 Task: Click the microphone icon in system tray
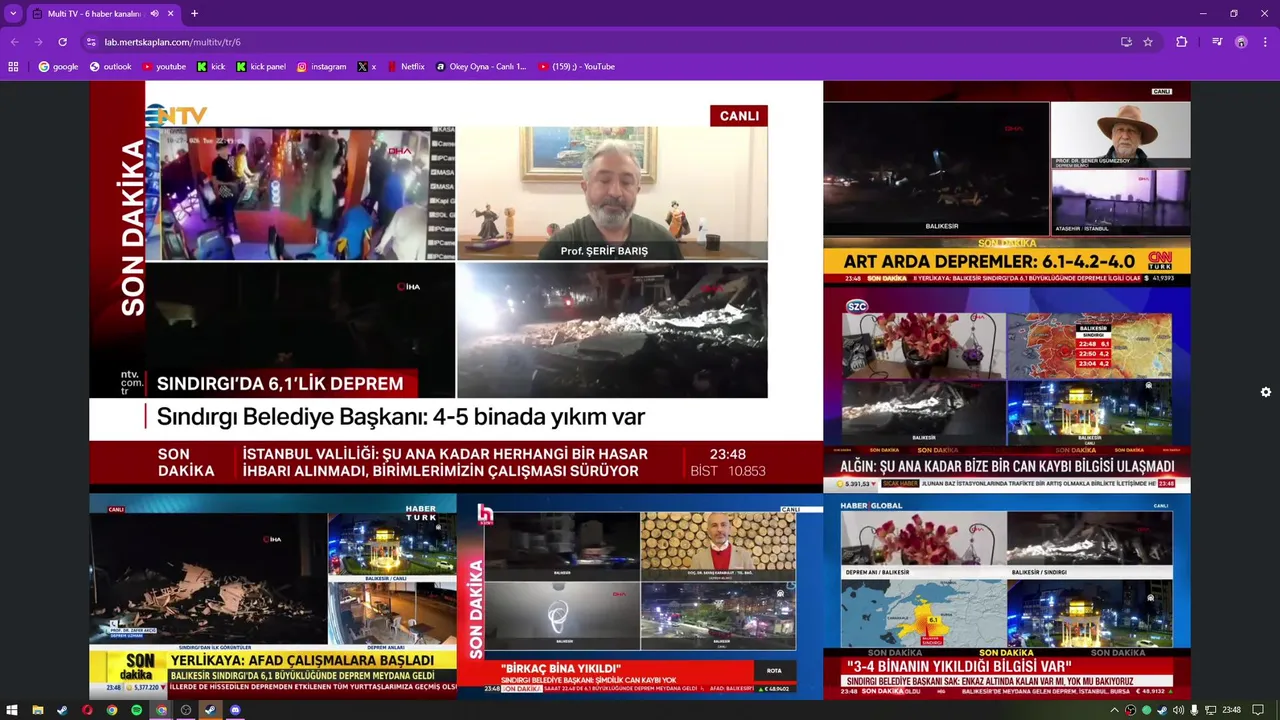1194,710
